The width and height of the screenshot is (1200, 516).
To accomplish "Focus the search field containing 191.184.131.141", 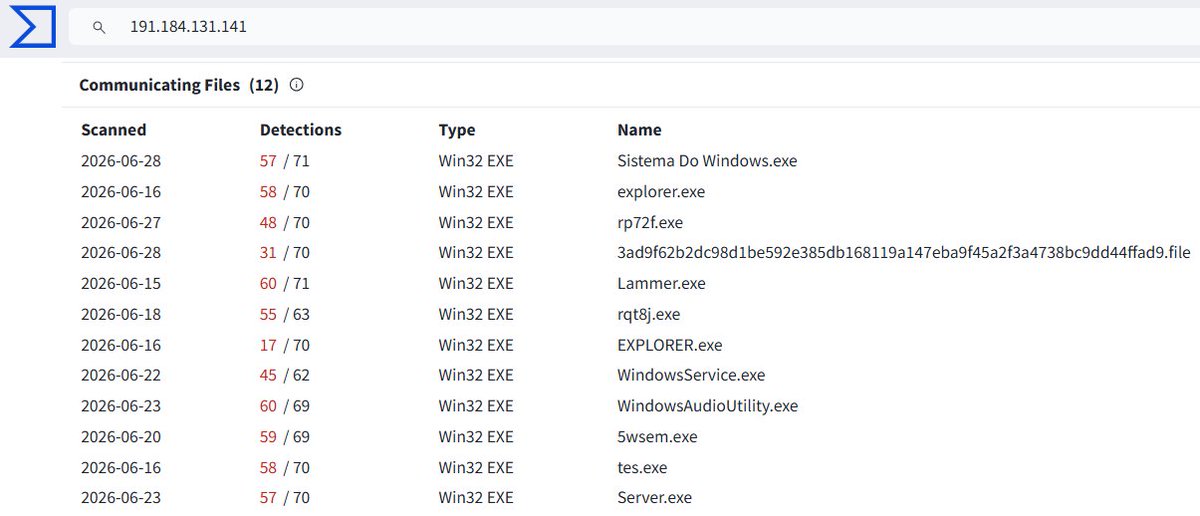I will pyautogui.click(x=634, y=27).
